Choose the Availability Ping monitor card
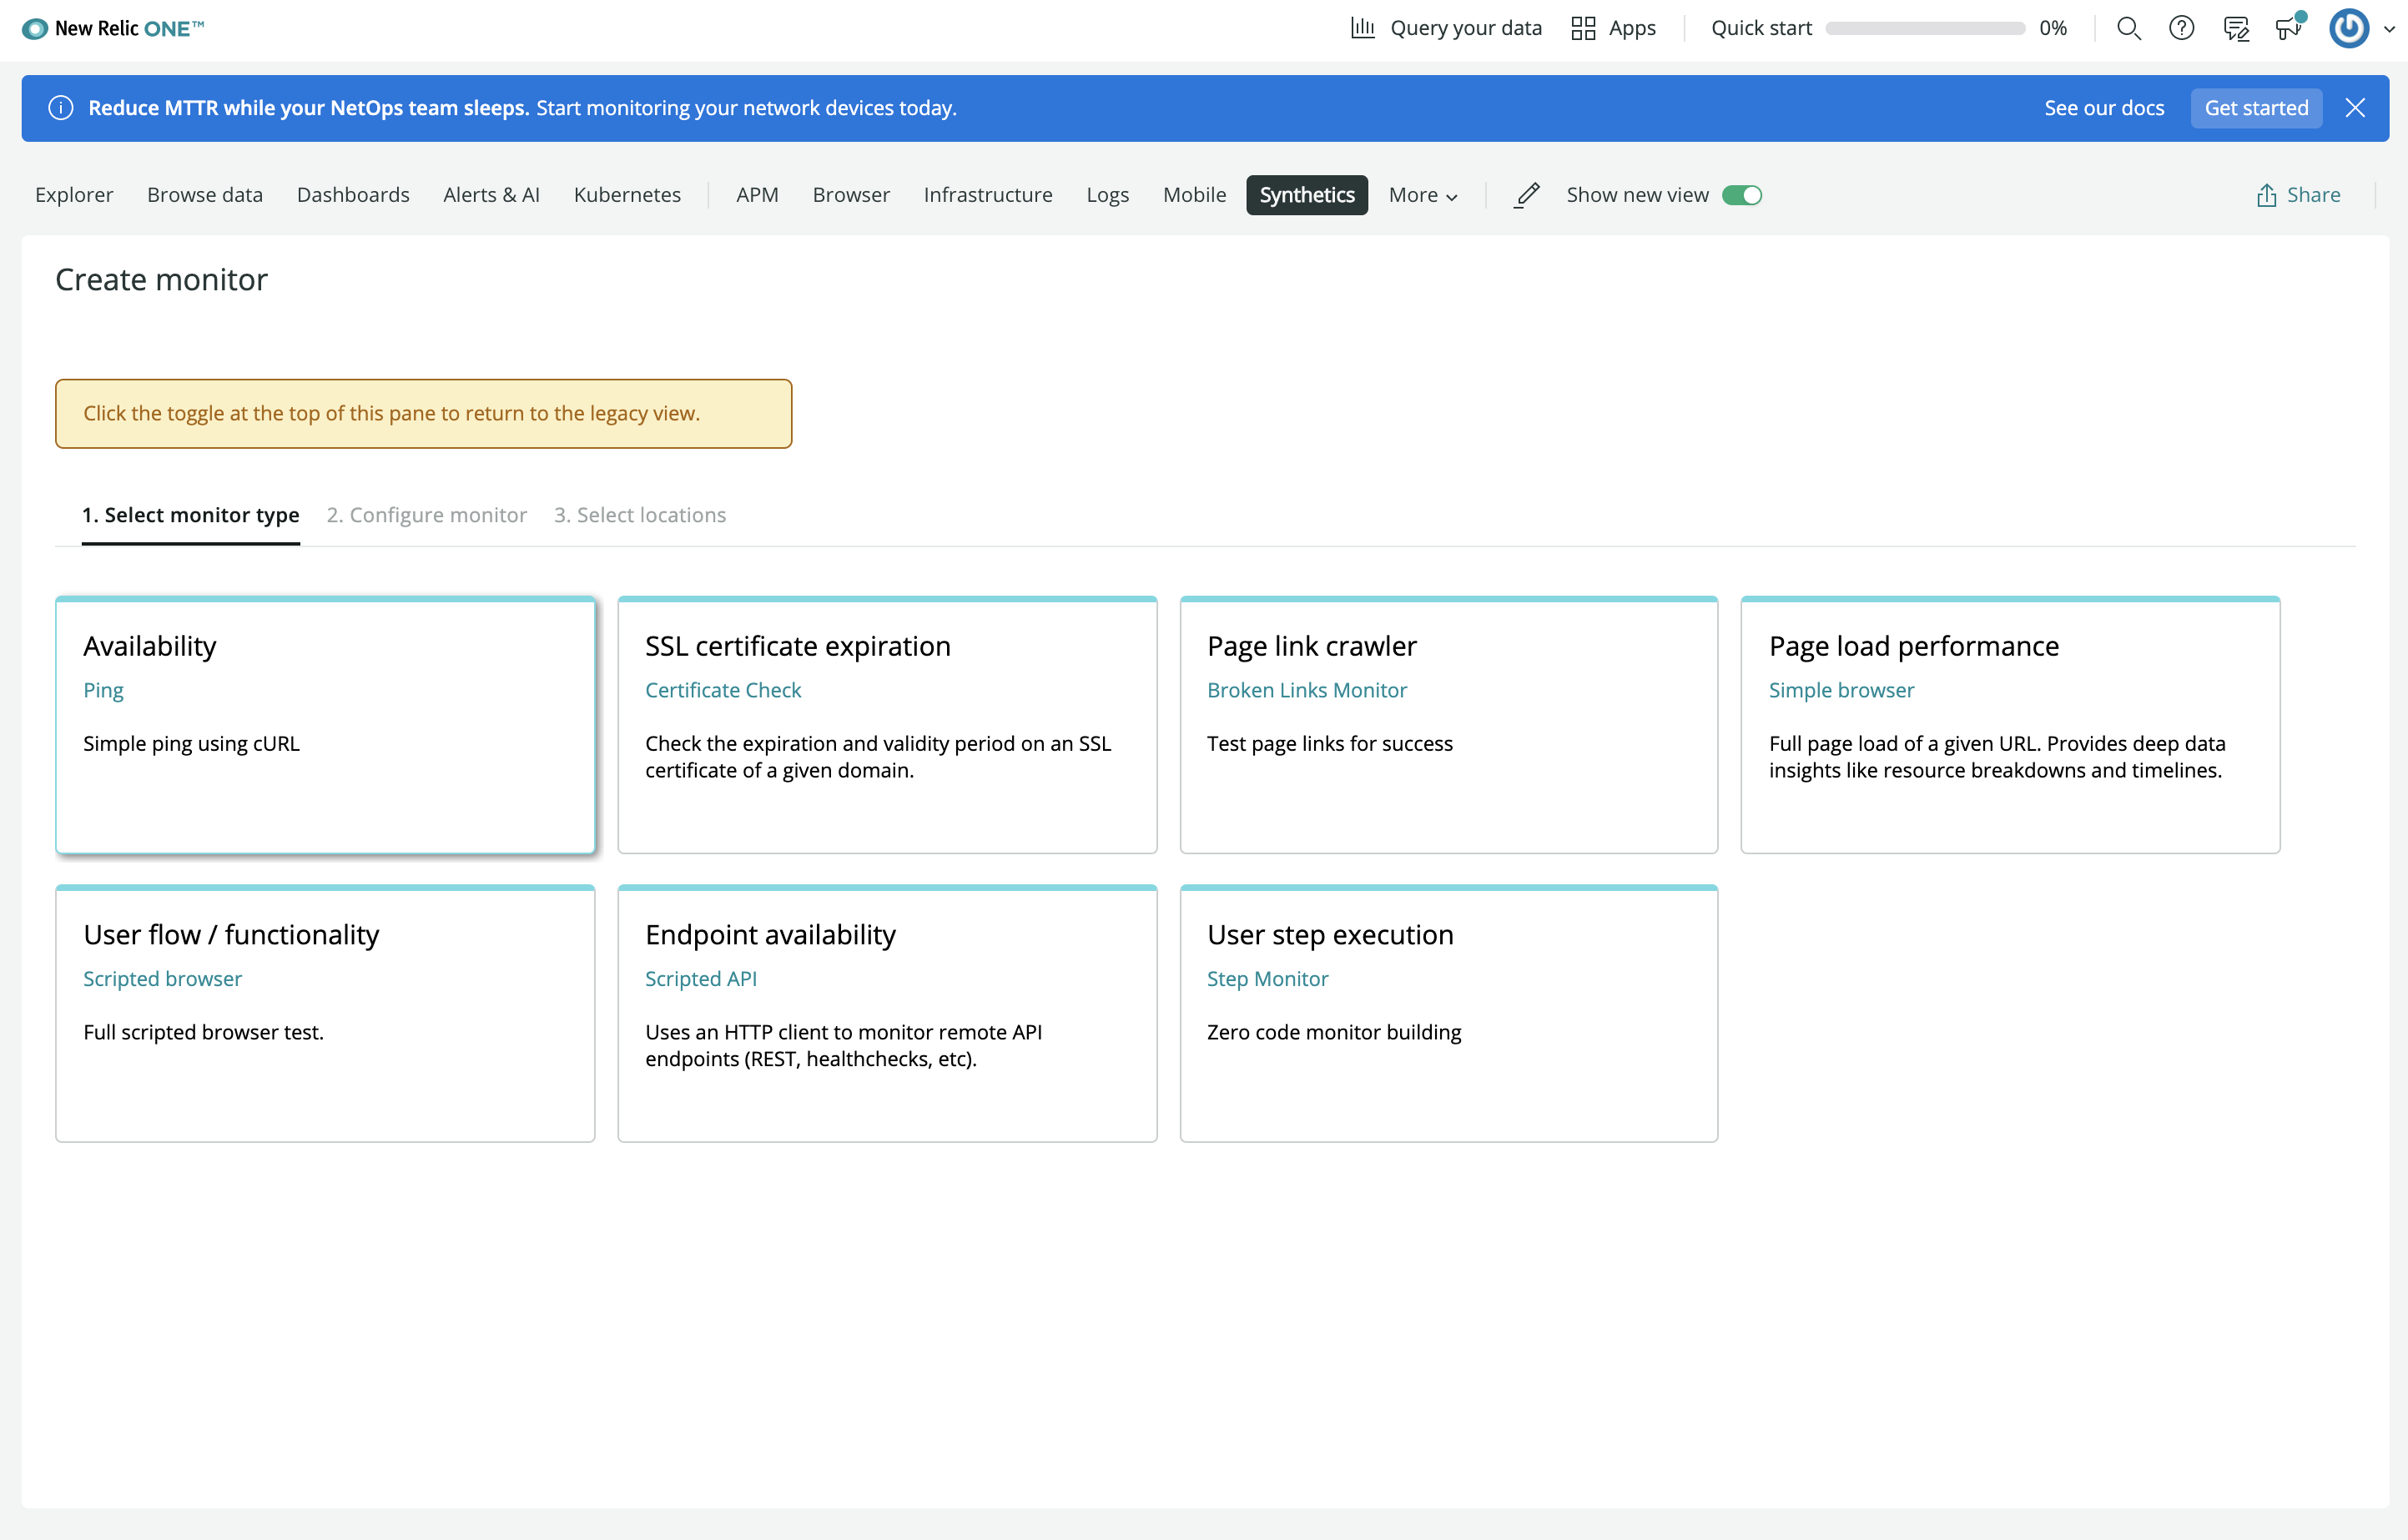The height and width of the screenshot is (1540, 2408). click(326, 726)
